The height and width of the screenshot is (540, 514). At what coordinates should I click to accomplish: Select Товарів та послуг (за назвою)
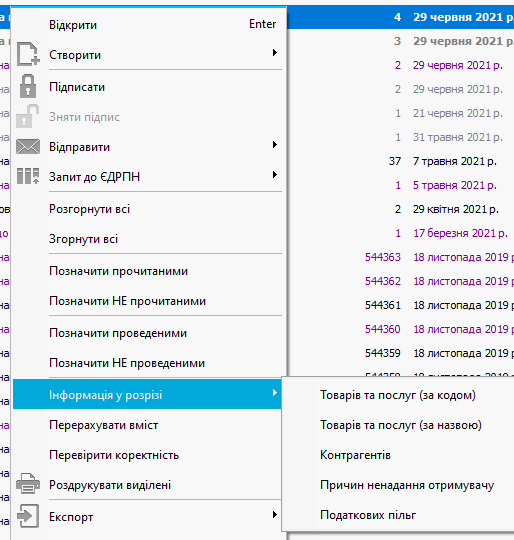pyautogui.click(x=399, y=425)
